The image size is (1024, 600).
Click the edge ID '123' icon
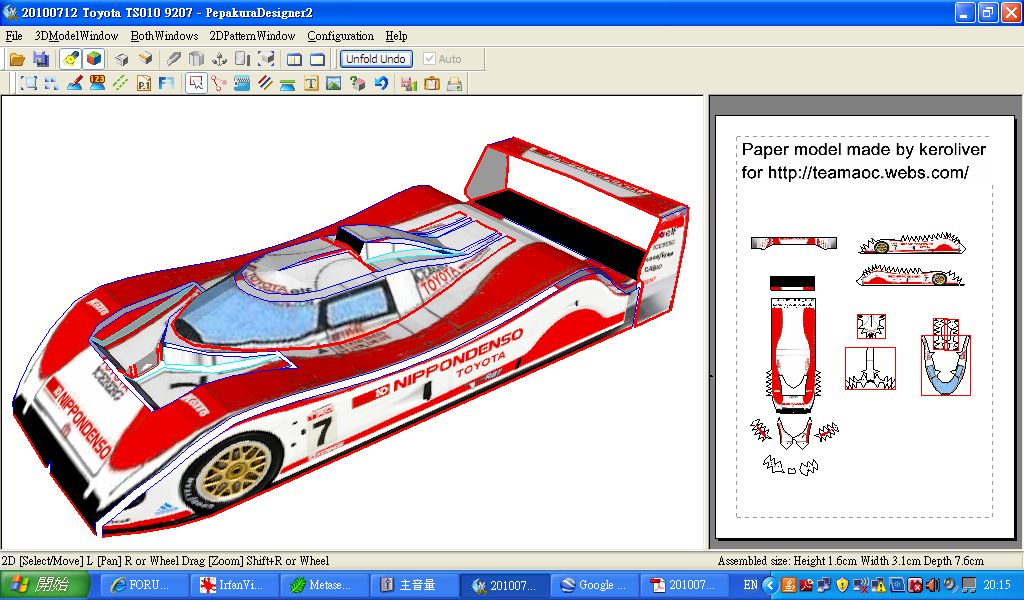[x=97, y=84]
